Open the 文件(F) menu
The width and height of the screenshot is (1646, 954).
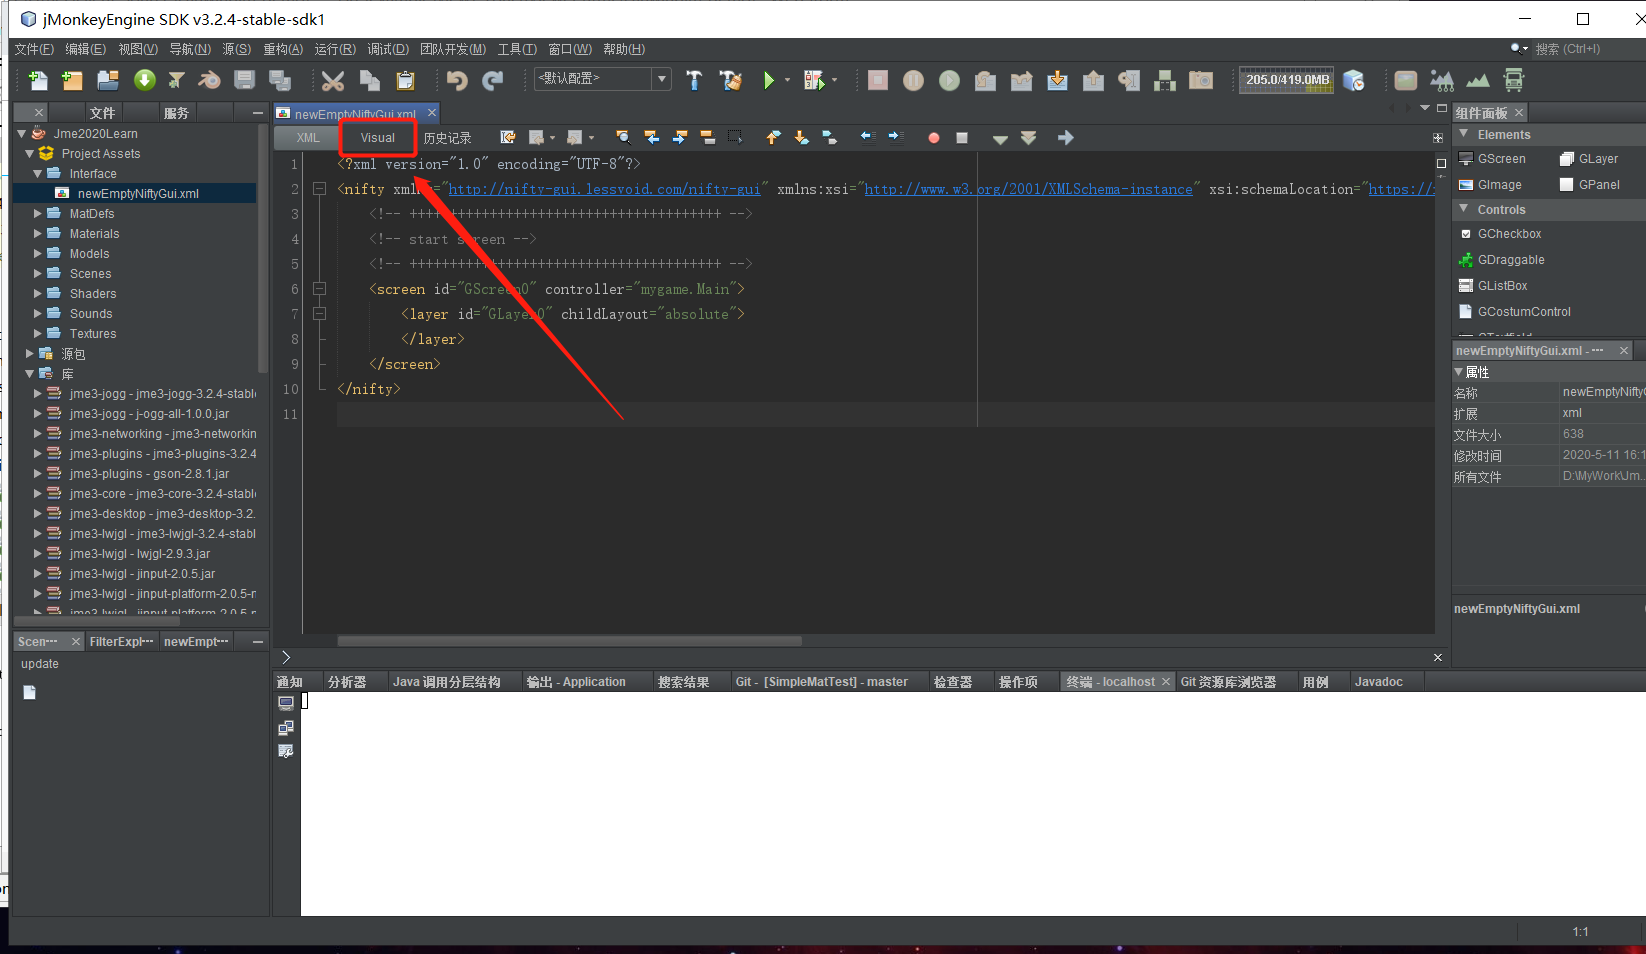34,49
